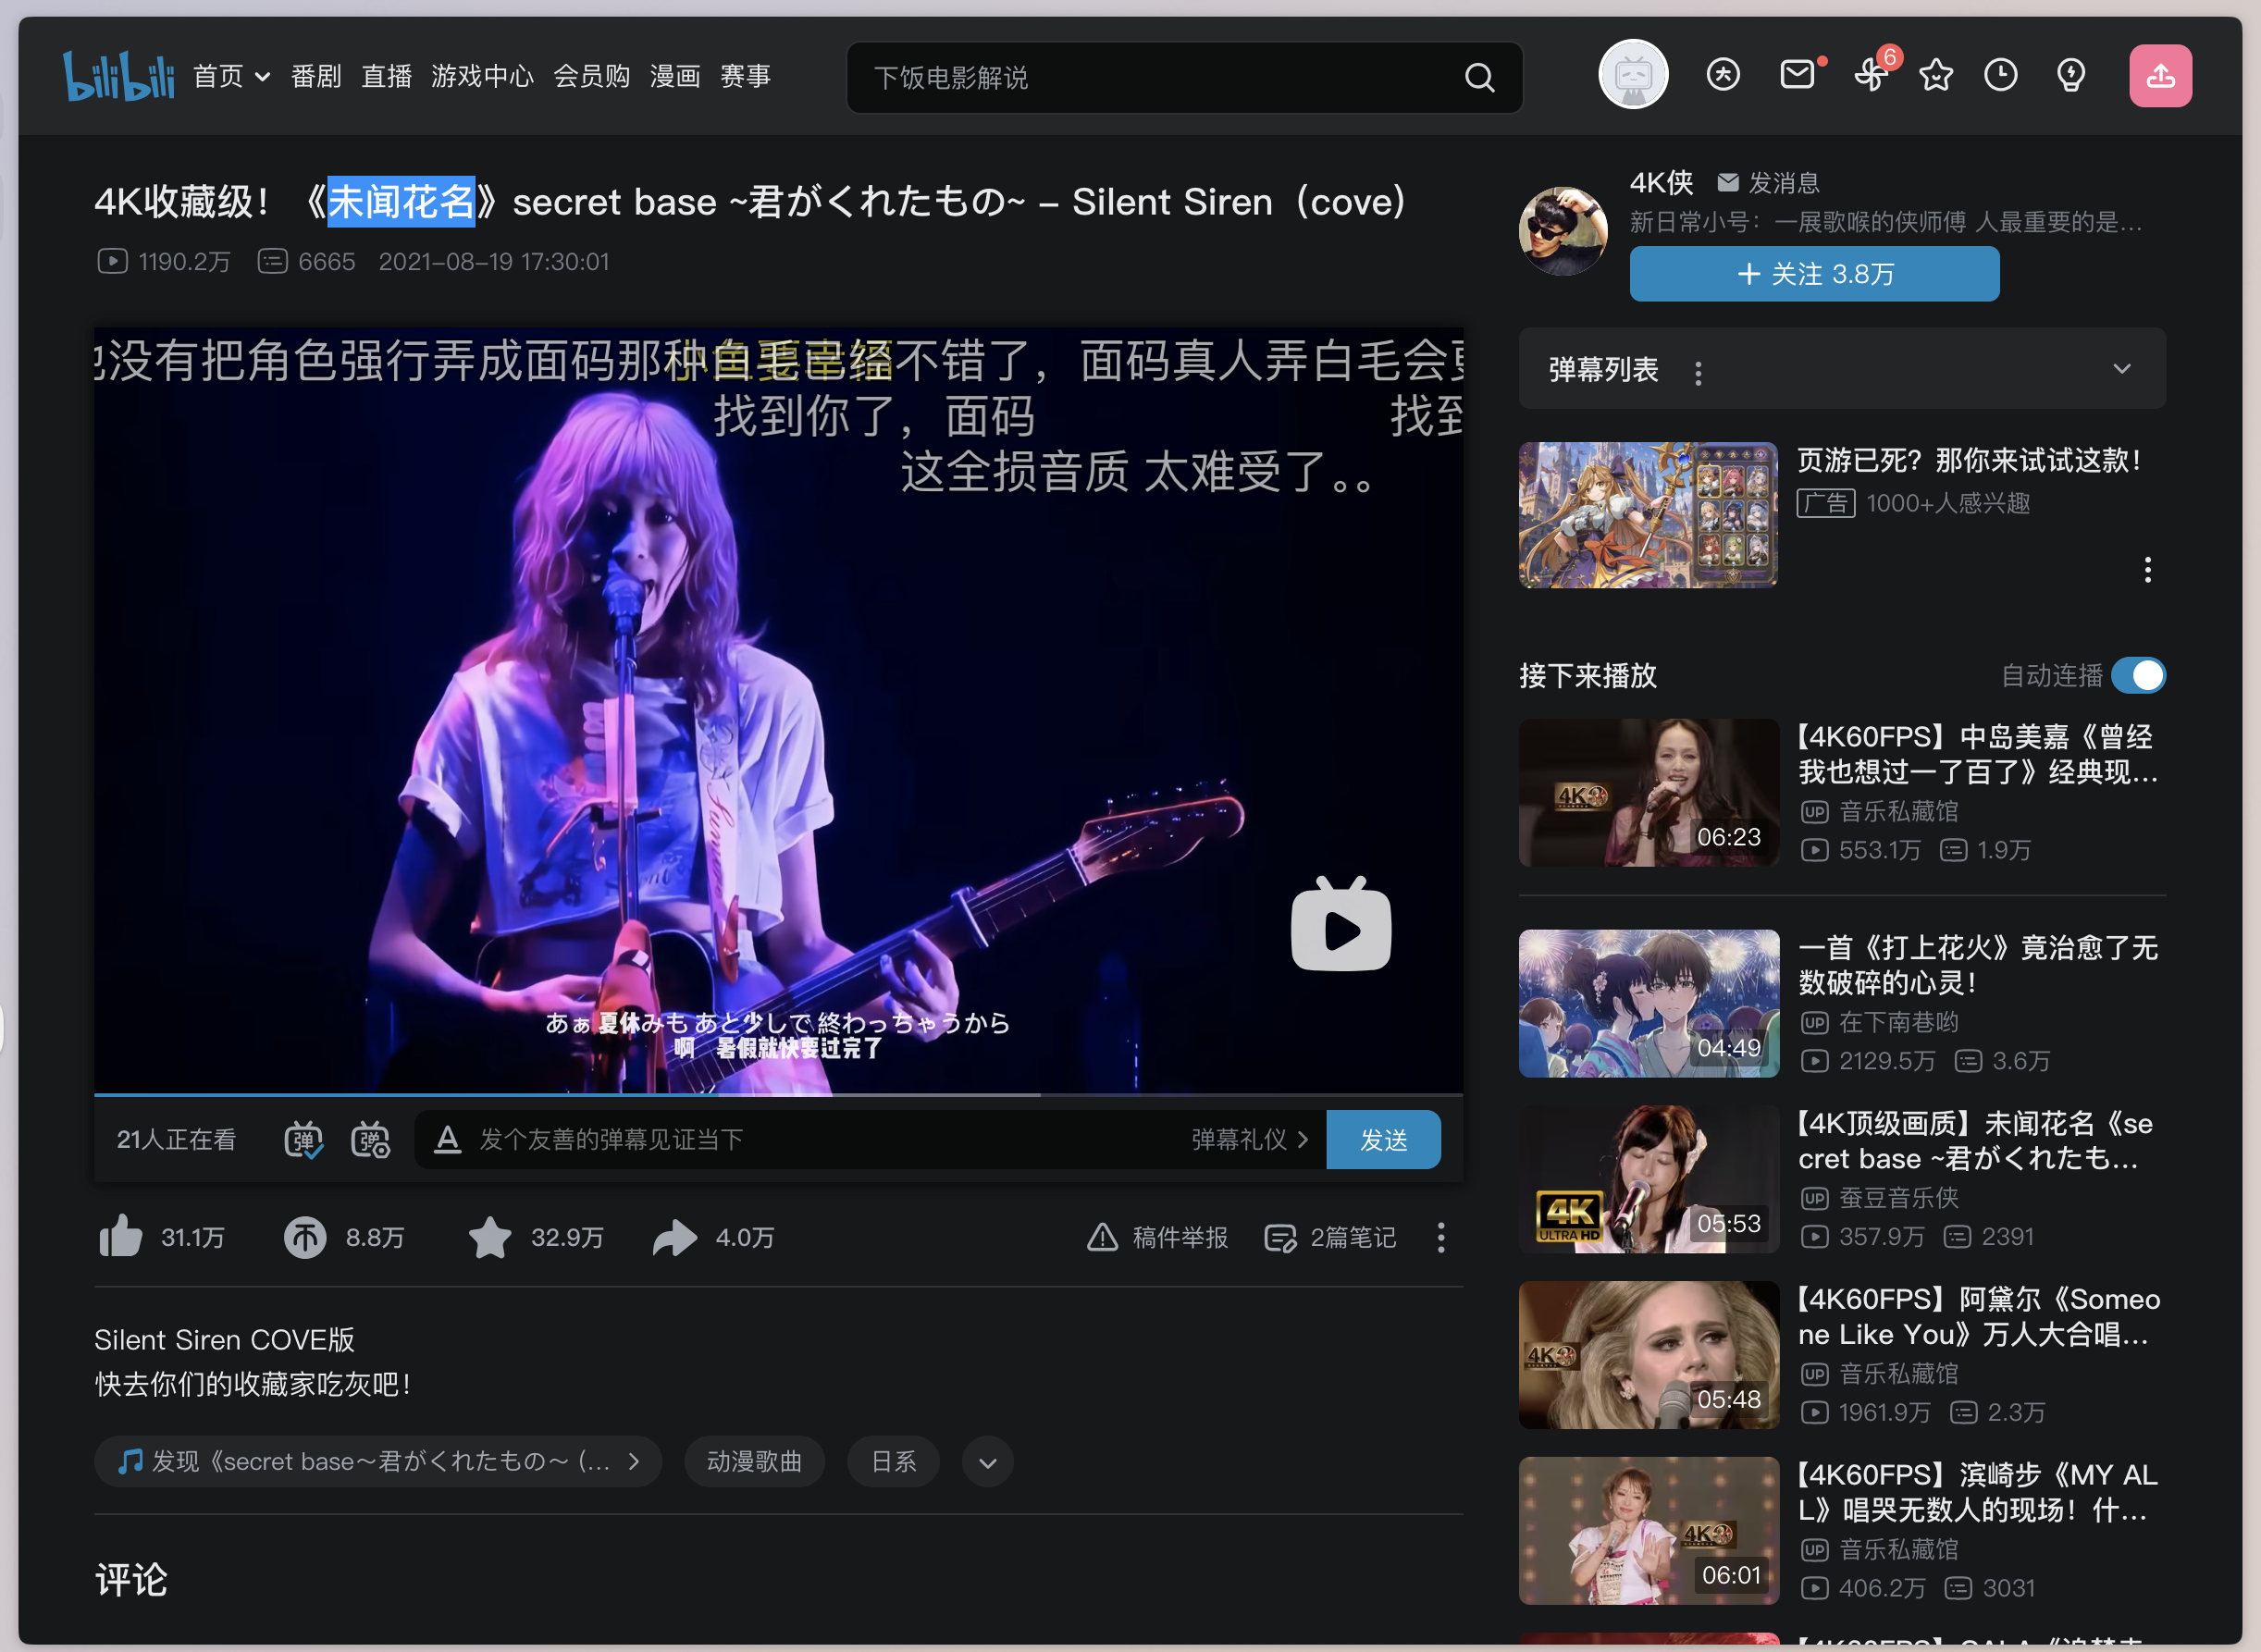Open 4K侠 uploader avatar
This screenshot has height=1652, width=2261.
click(x=1563, y=231)
